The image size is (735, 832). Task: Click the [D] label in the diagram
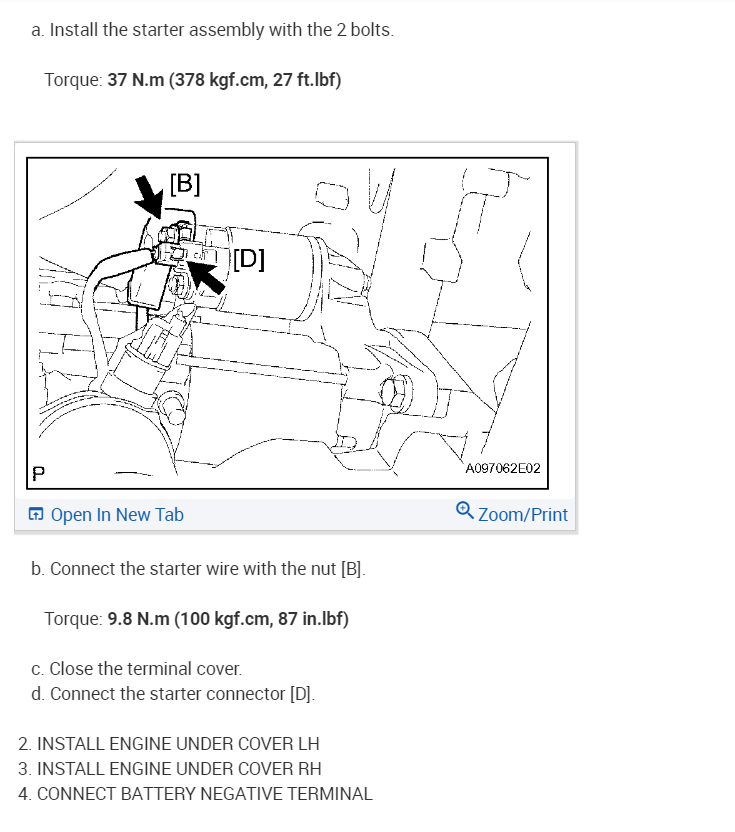[x=249, y=259]
